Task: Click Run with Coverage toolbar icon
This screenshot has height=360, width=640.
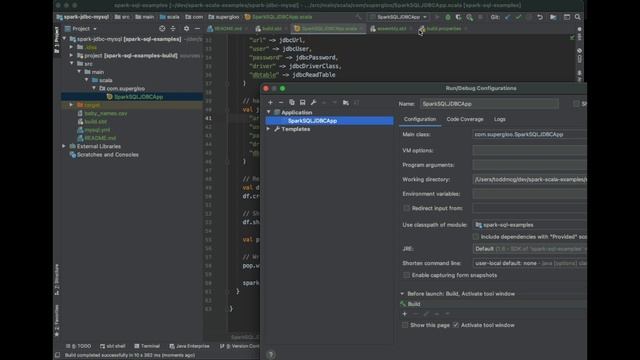Action: [458, 17]
